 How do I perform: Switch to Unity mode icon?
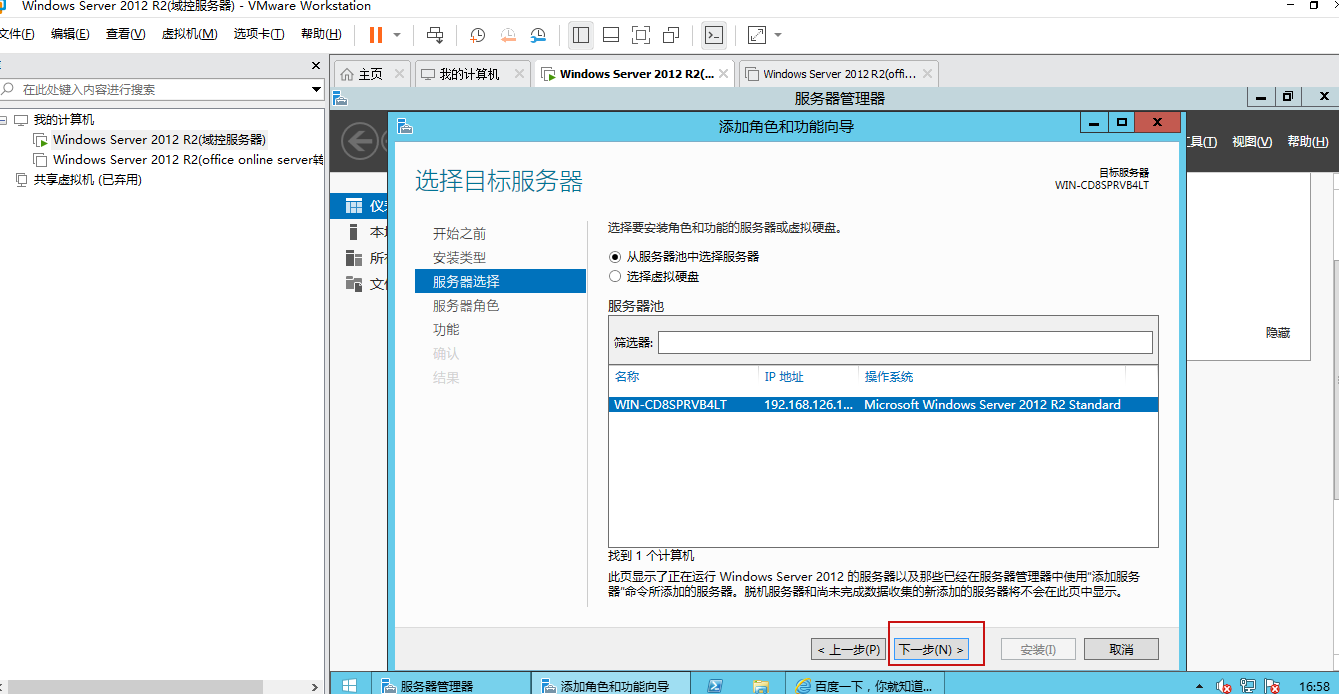671,35
